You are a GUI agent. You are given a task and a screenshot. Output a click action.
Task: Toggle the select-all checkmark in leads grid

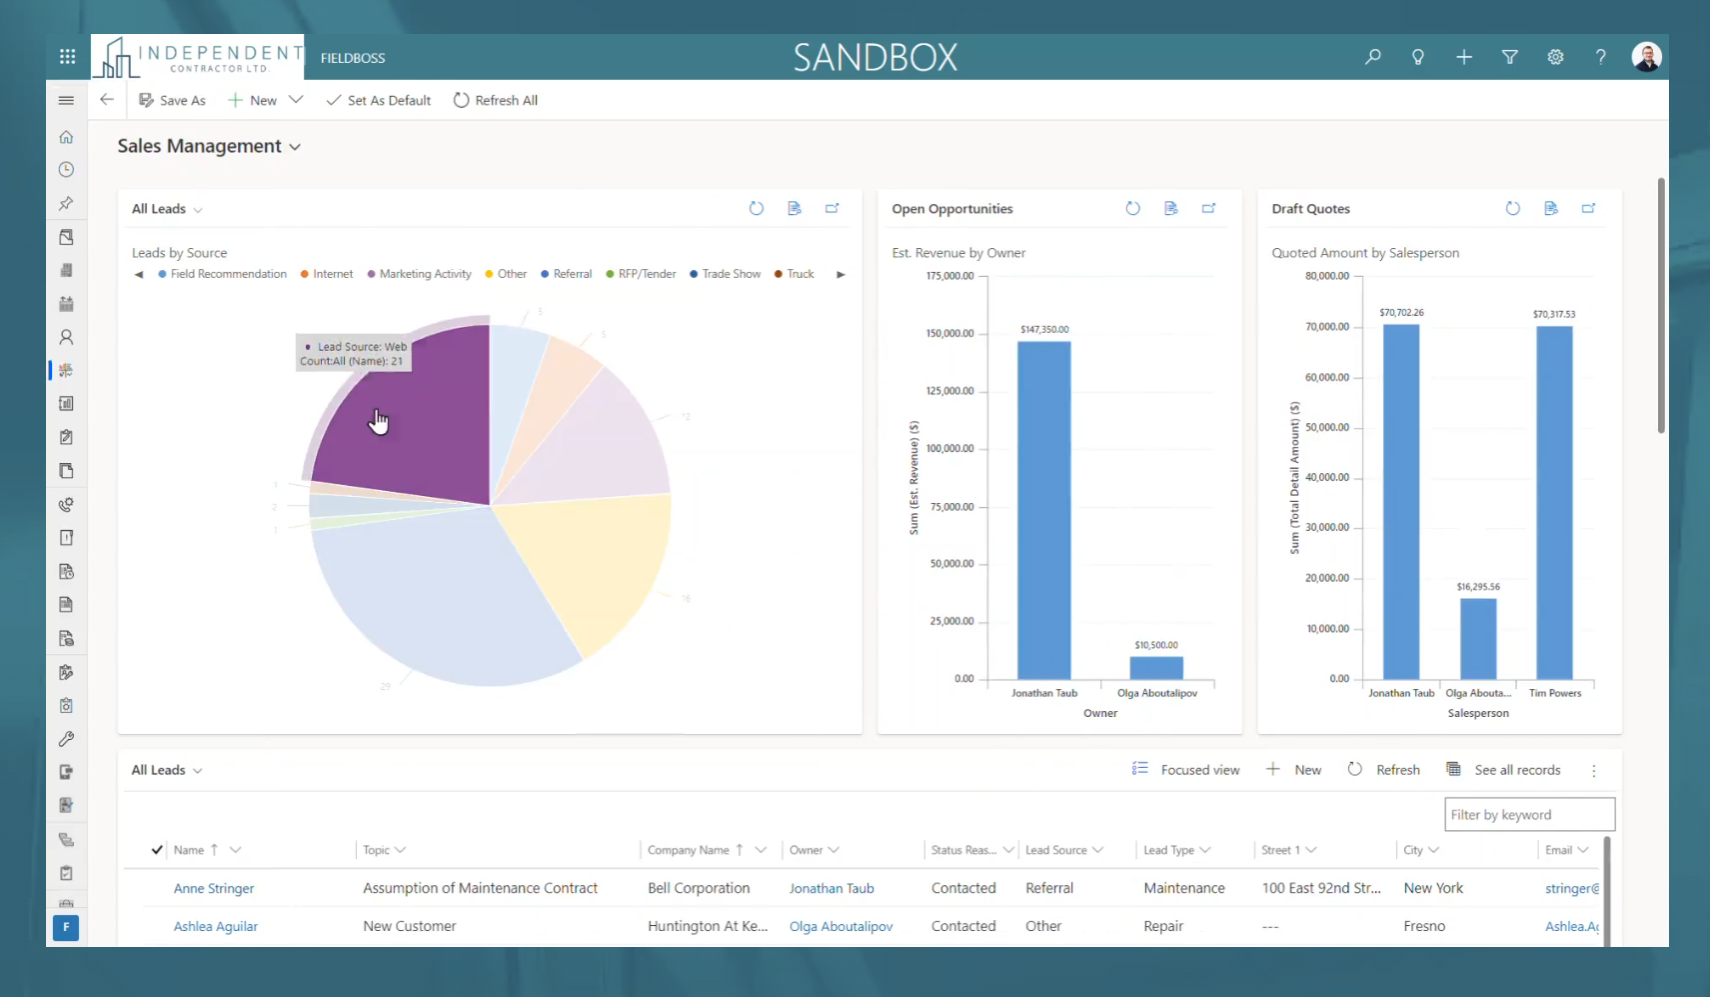pyautogui.click(x=157, y=850)
